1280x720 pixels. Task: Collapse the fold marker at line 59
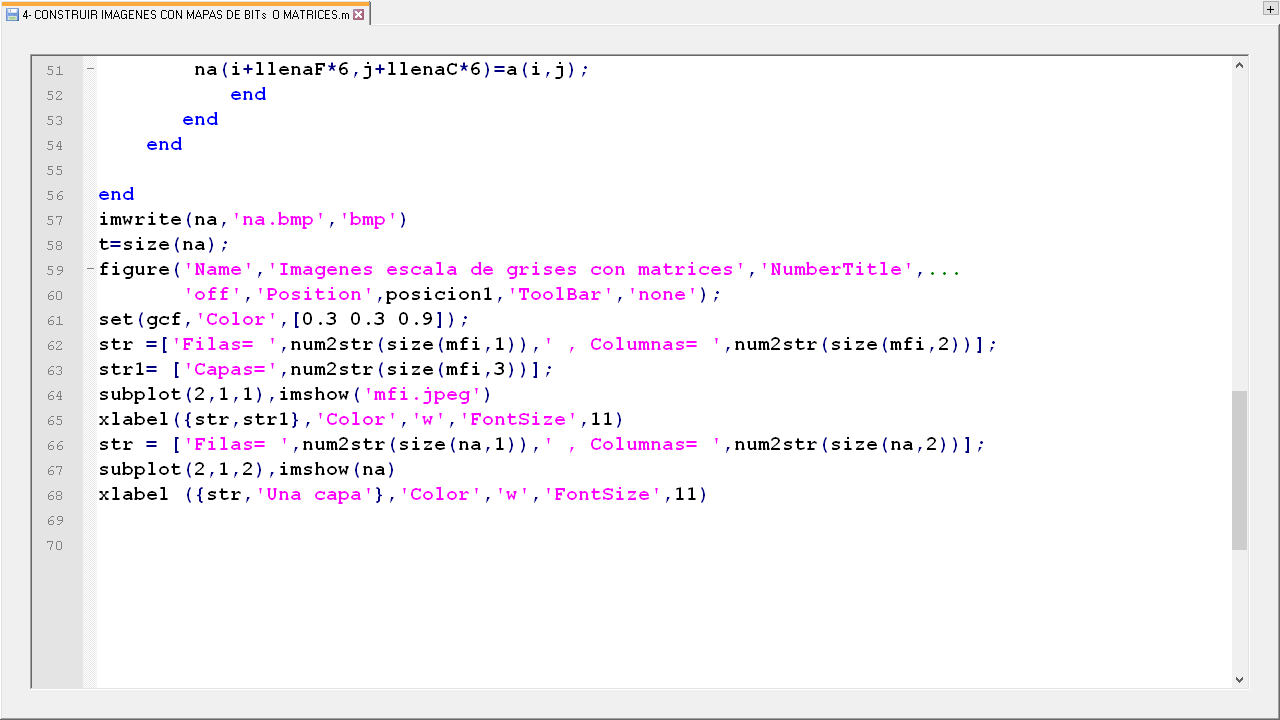point(90,270)
